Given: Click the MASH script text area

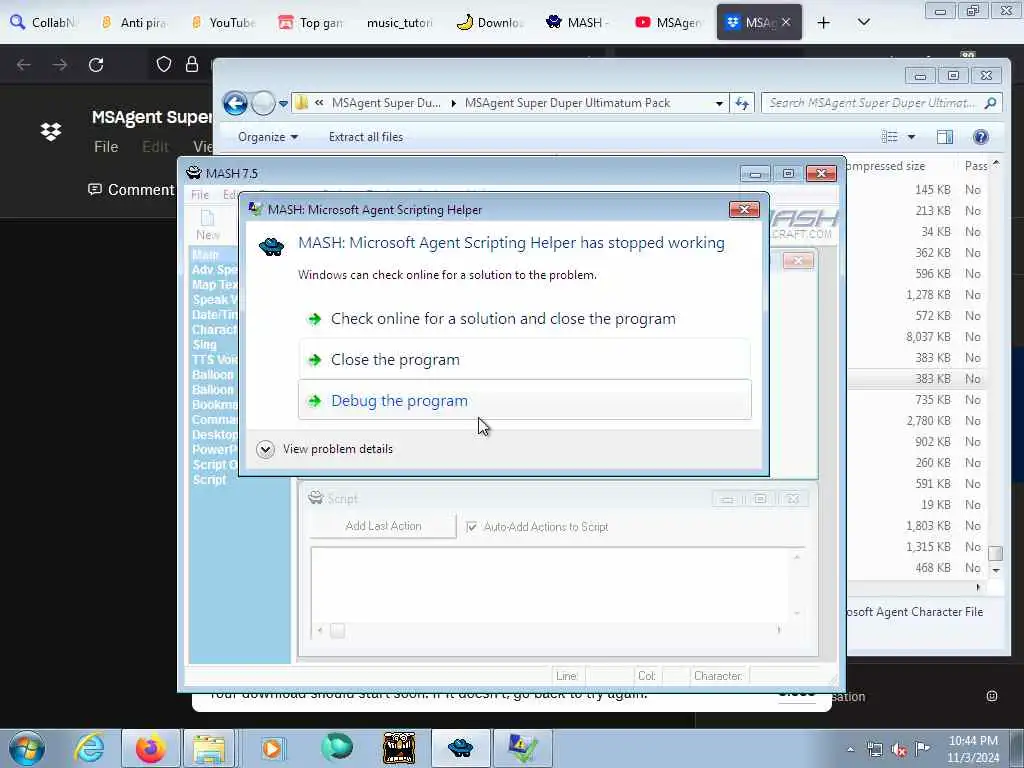Looking at the screenshot, I should [x=551, y=585].
